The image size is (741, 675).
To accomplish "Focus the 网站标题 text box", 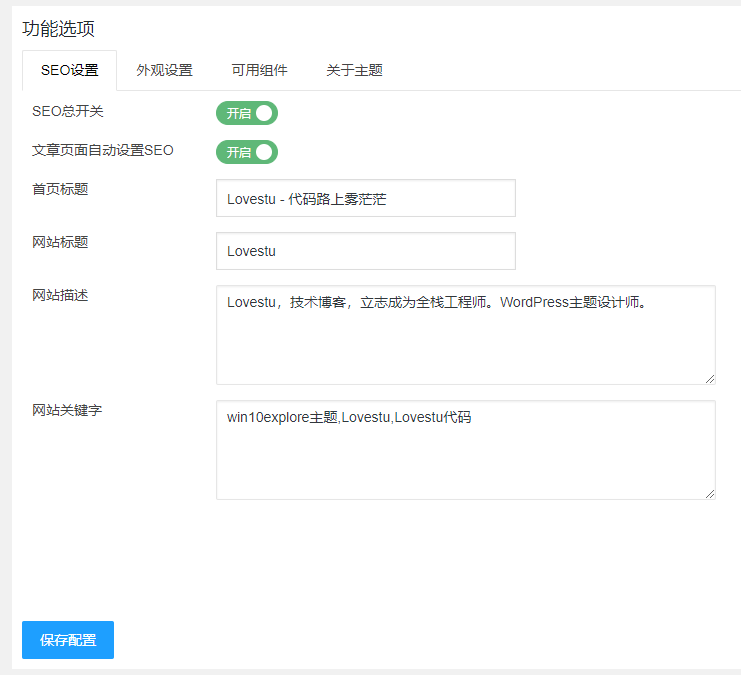I will click(365, 251).
